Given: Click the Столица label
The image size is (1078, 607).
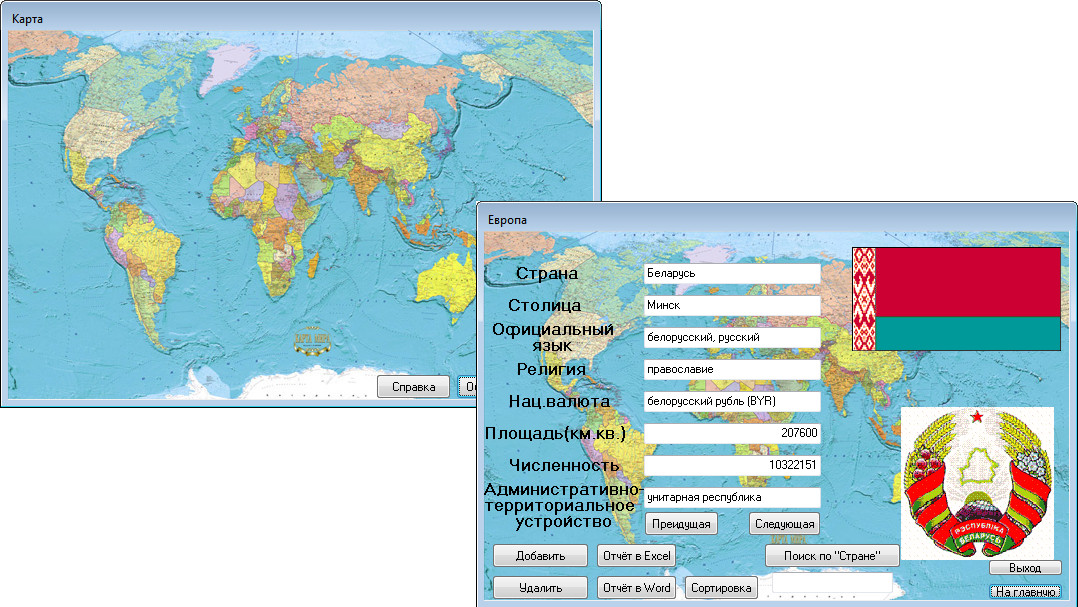Looking at the screenshot, I should 544,305.
